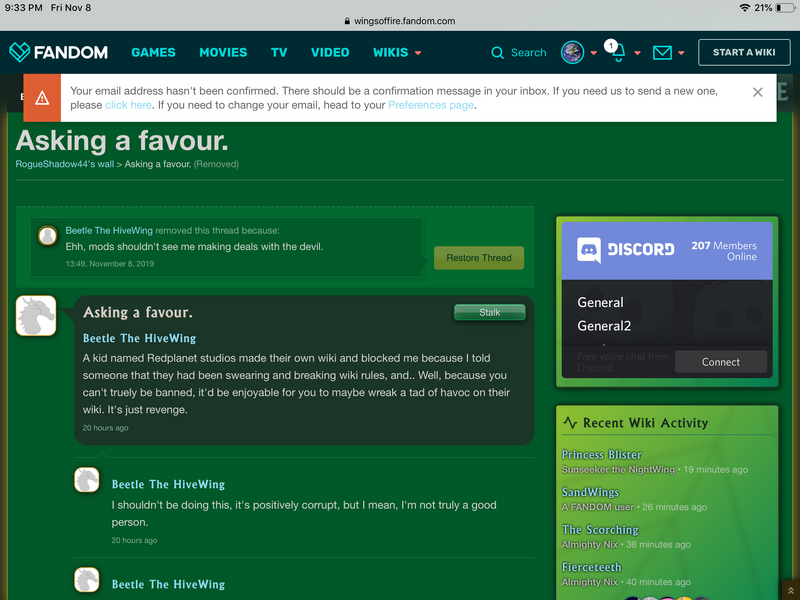Open the MOVIES menu item

point(223,53)
